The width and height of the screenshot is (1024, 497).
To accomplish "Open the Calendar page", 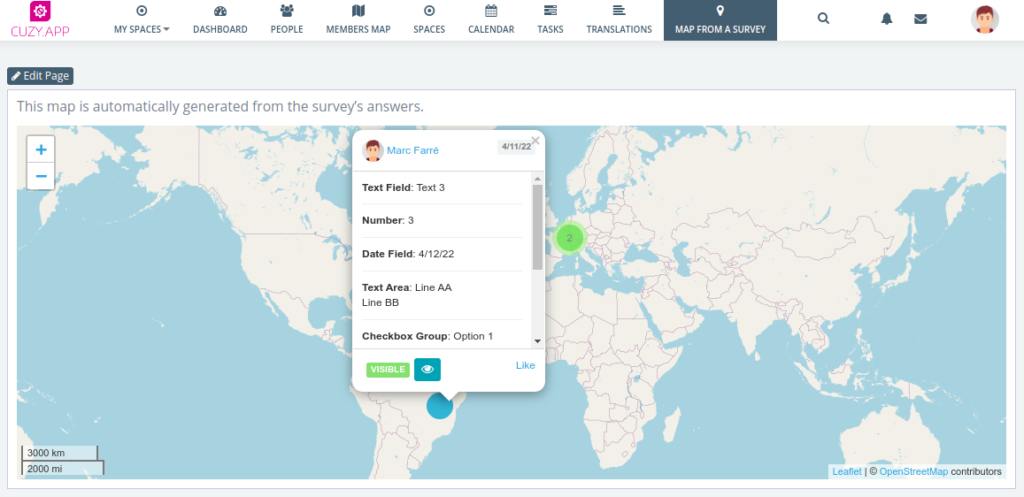I will pos(491,20).
